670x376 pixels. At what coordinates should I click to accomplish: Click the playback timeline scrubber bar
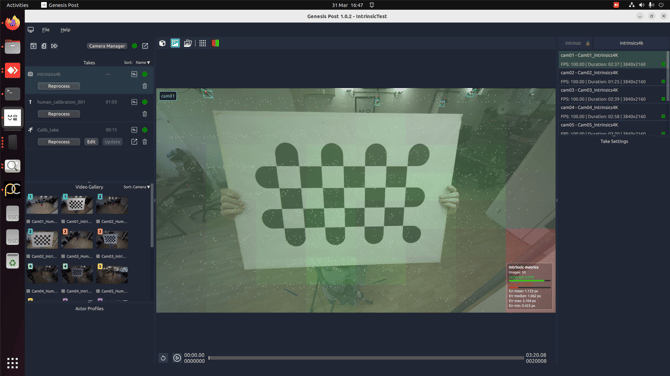click(x=366, y=358)
